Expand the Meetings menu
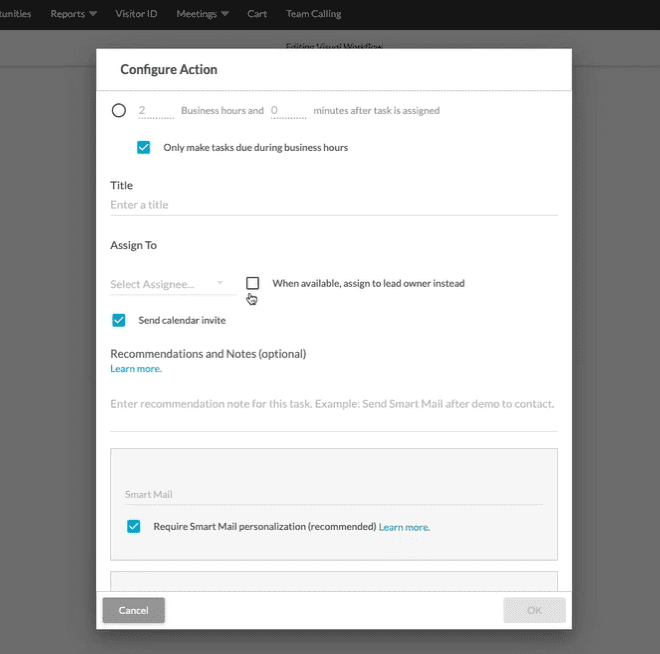 point(202,14)
